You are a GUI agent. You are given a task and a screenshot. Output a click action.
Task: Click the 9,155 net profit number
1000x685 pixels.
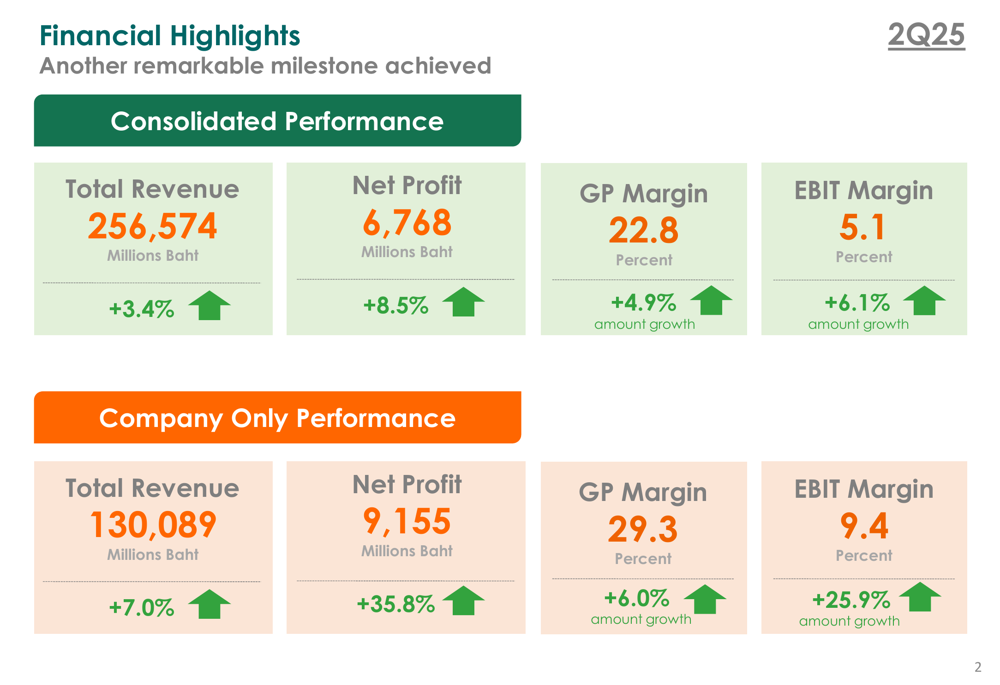407,521
